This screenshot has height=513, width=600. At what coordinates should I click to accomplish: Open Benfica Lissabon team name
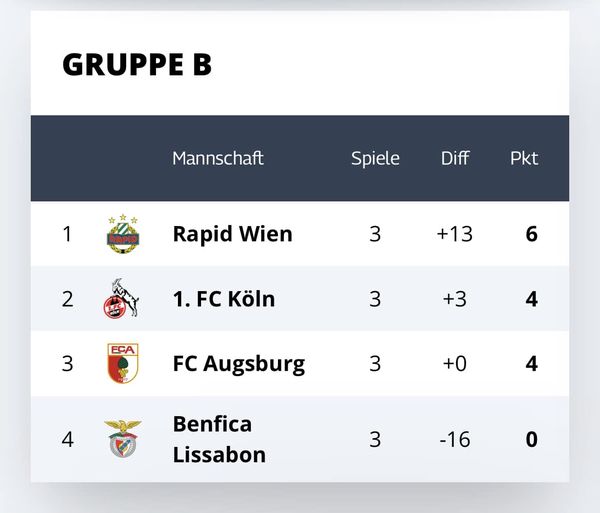tap(219, 439)
